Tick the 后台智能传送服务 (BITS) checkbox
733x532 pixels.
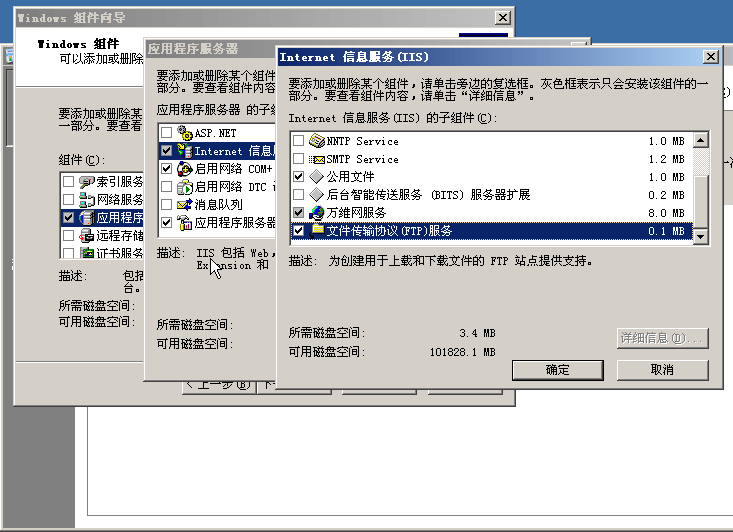(x=298, y=194)
